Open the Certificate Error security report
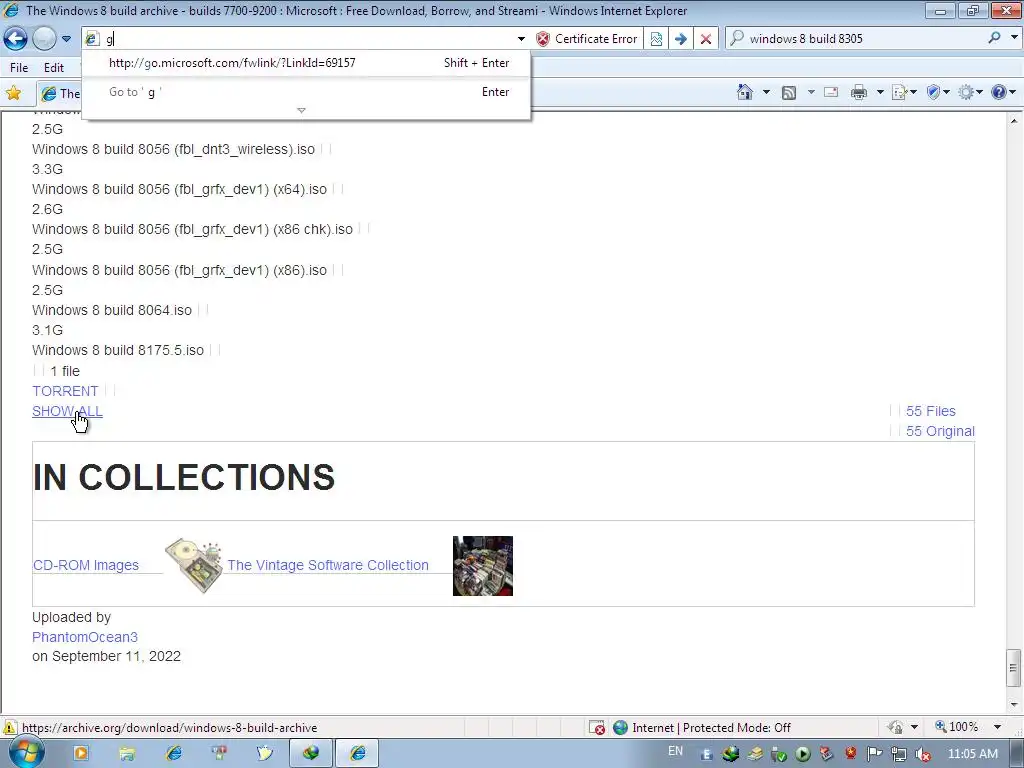Screen dimensions: 1024x768 click(586, 39)
